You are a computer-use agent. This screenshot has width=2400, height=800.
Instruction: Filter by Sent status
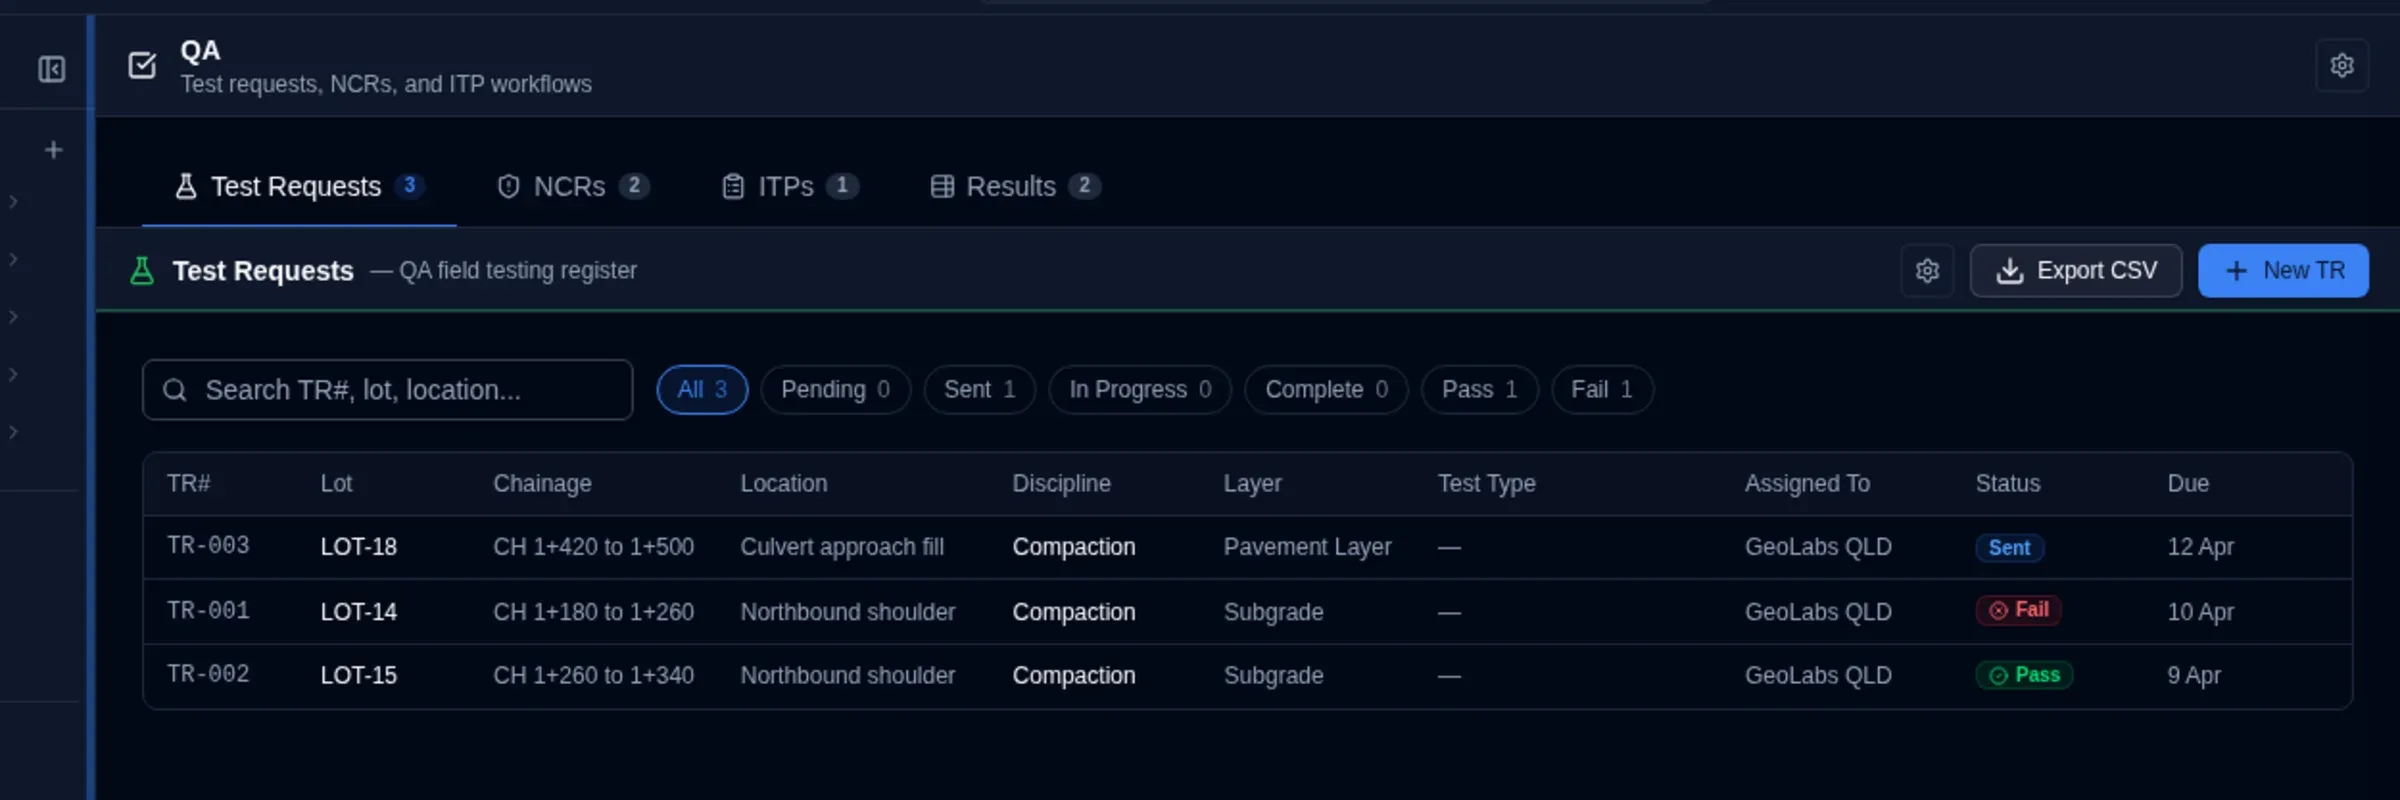(x=980, y=390)
